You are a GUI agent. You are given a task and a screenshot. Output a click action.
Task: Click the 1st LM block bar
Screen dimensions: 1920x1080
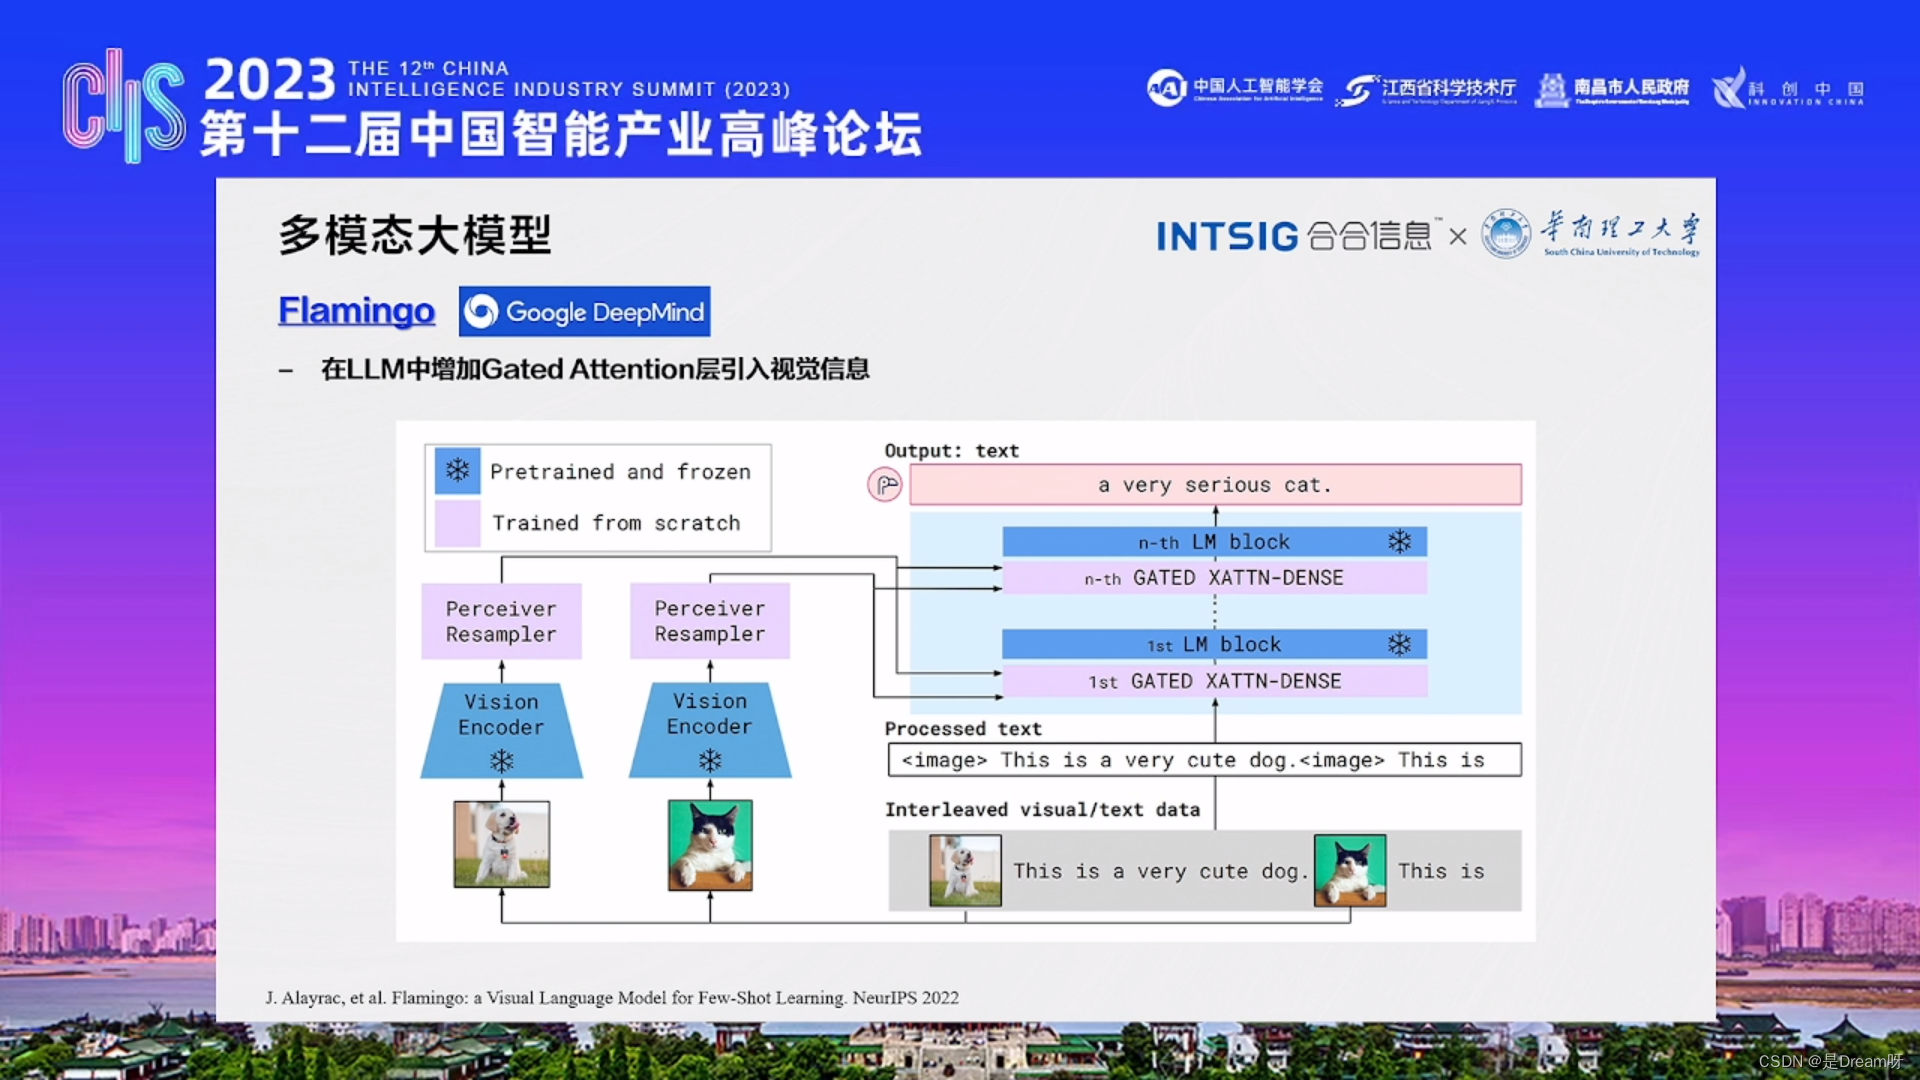(x=1215, y=644)
